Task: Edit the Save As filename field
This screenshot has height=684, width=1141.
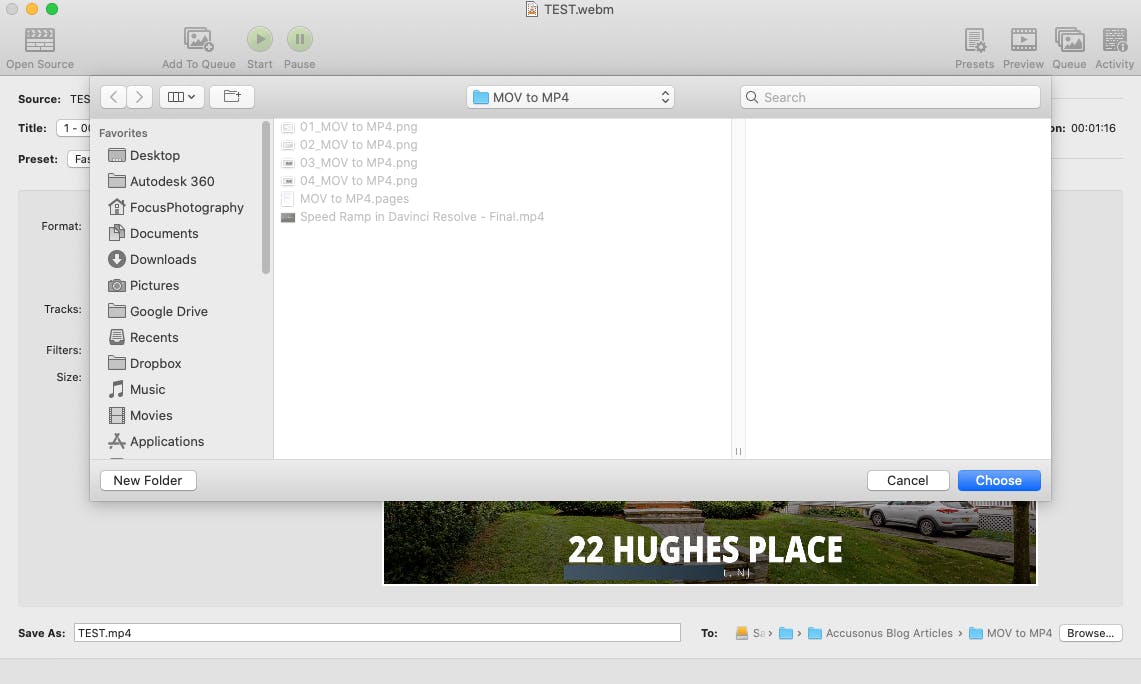Action: pos(377,633)
